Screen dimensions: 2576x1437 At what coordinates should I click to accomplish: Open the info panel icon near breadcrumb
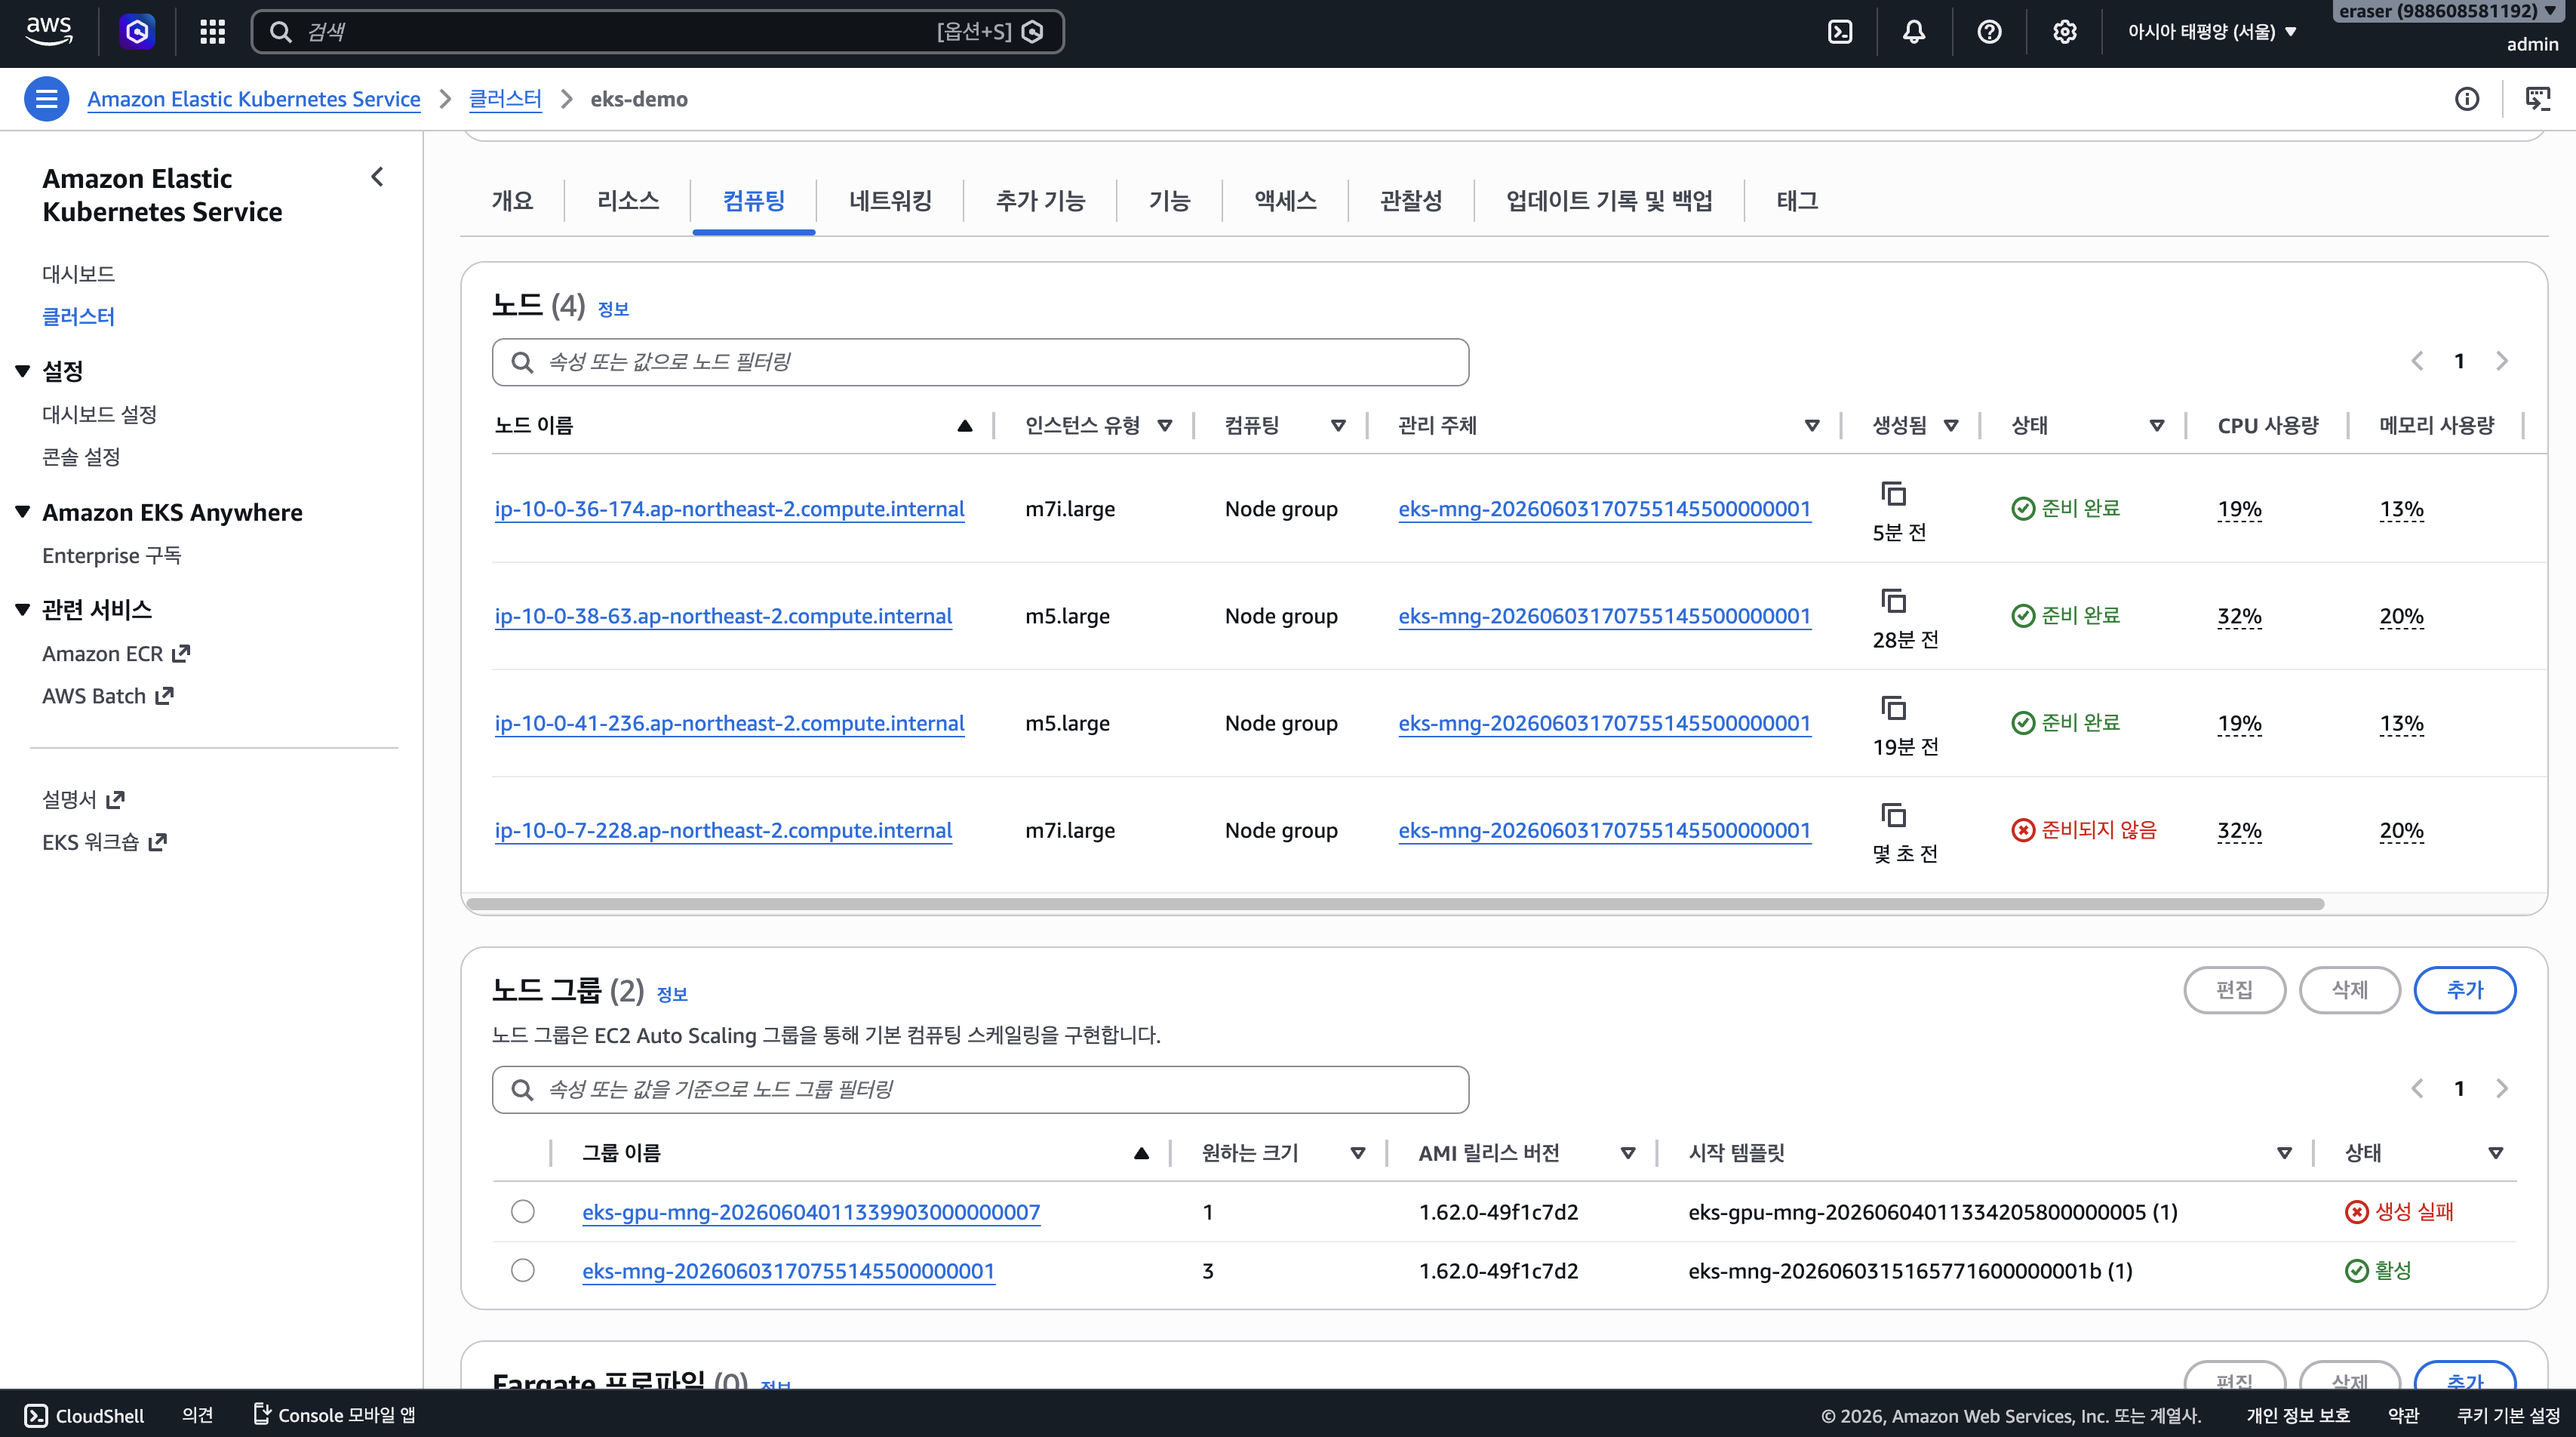pos(2467,99)
